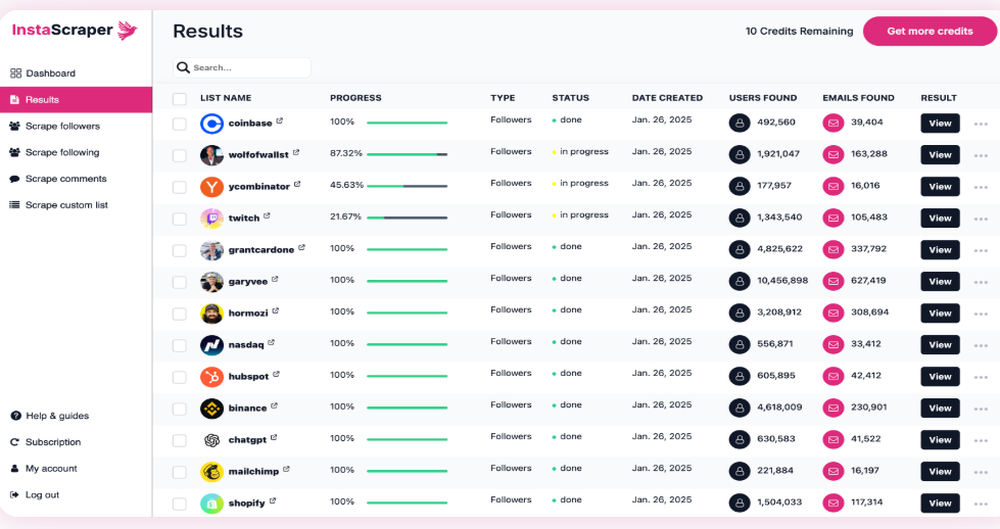Click the shopify profile avatar
This screenshot has width=1000, height=529.
212,503
